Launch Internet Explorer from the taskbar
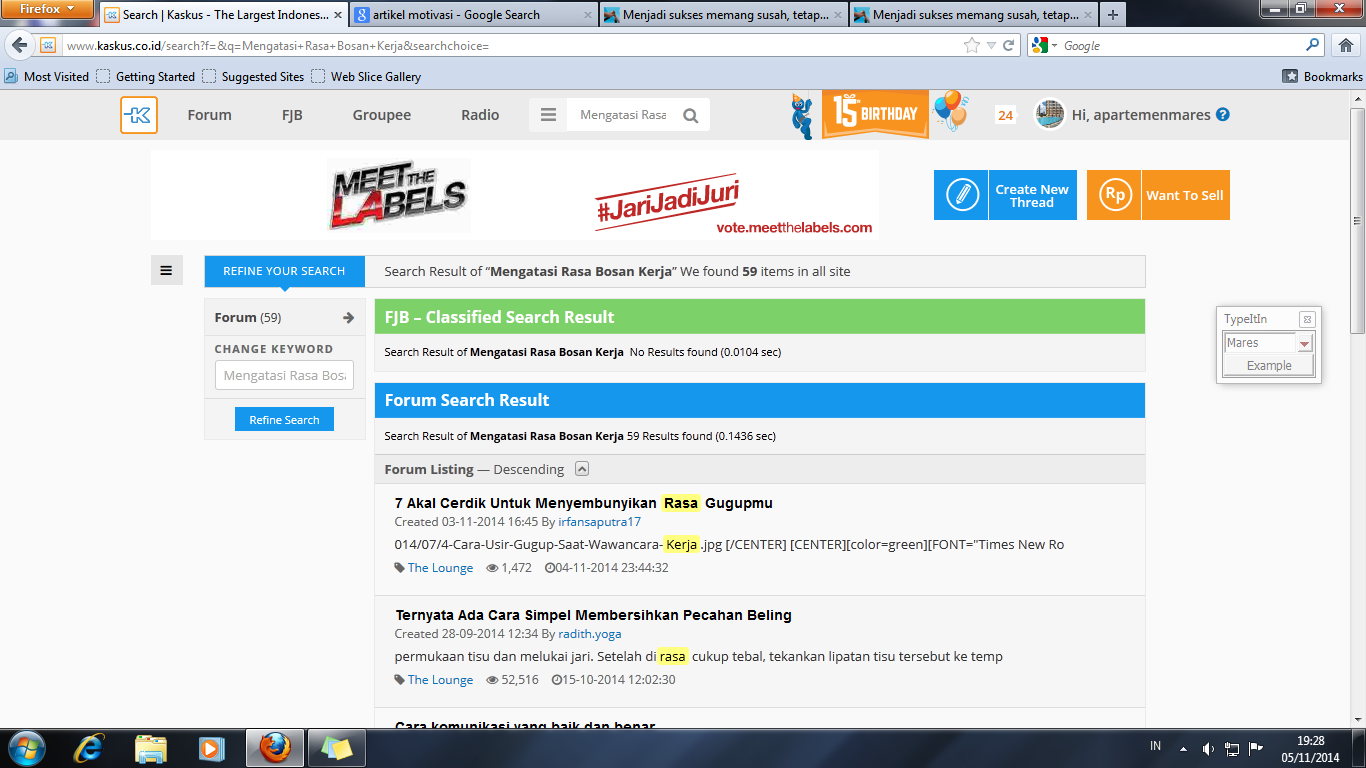Image resolution: width=1366 pixels, height=768 pixels. tap(89, 748)
